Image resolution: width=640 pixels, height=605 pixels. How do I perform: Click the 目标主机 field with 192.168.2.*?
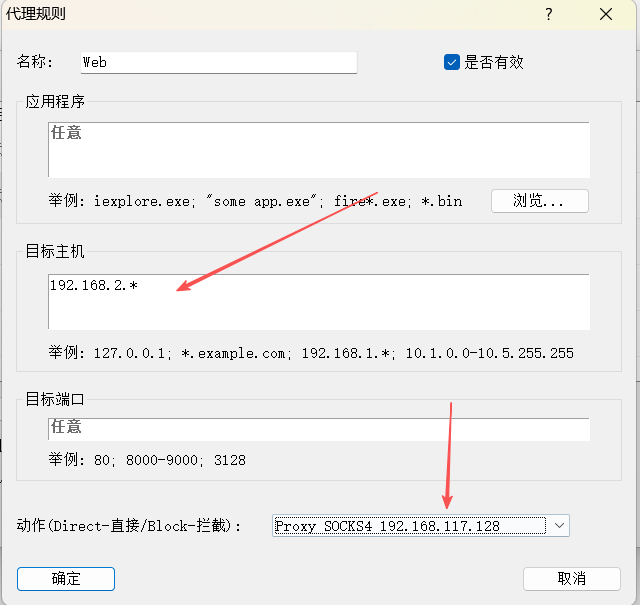coord(319,302)
